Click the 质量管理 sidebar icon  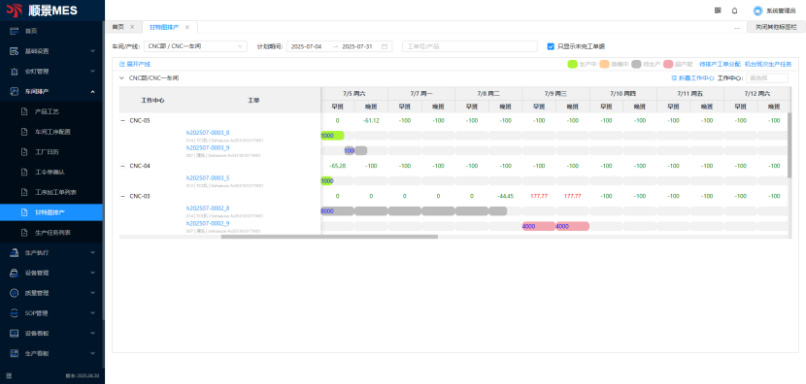(15, 293)
